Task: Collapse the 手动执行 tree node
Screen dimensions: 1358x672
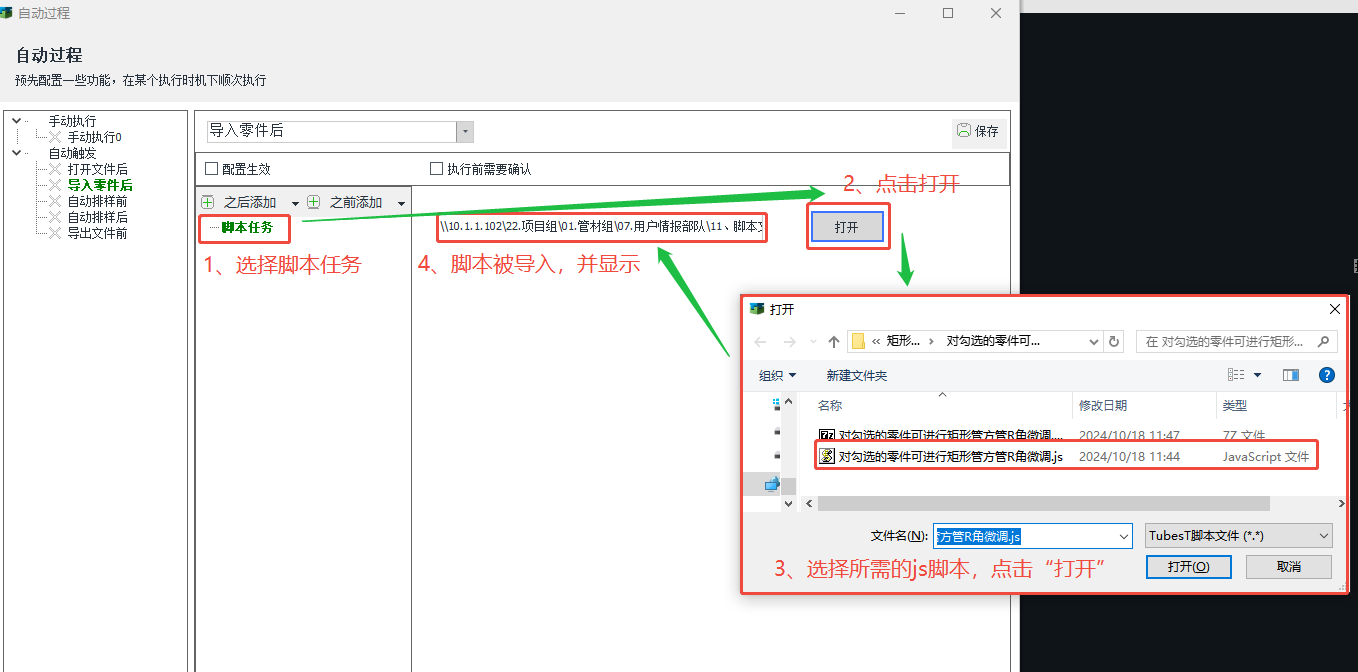Action: pos(17,121)
